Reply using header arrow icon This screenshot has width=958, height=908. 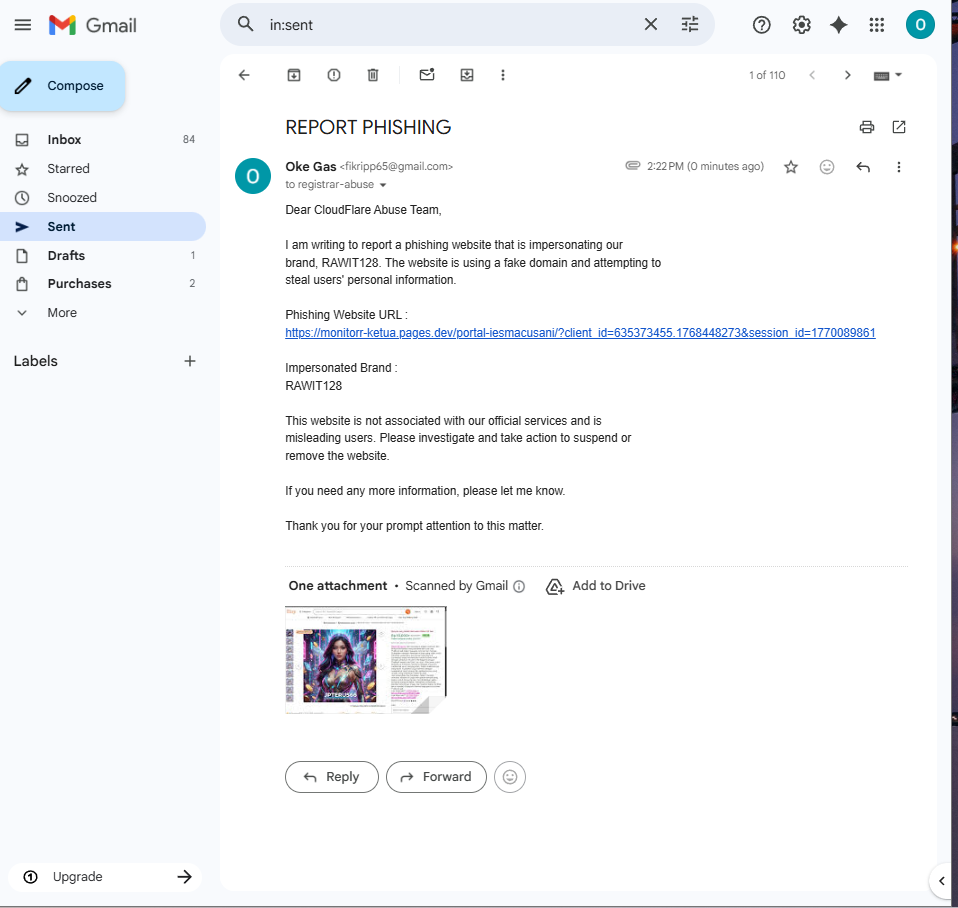pos(863,167)
